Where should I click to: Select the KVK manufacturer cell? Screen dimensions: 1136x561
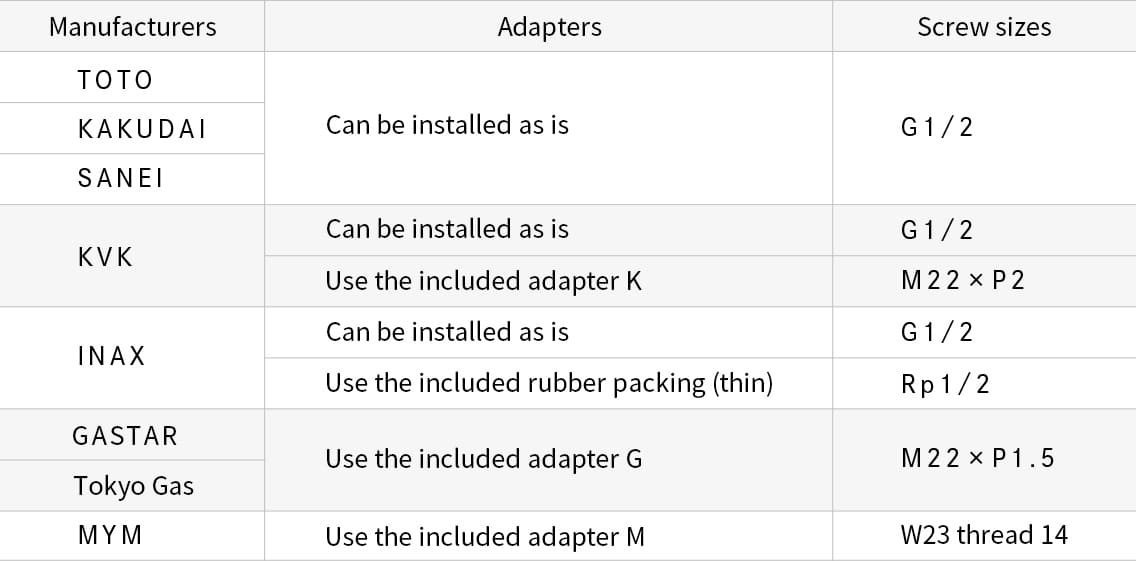pos(132,256)
